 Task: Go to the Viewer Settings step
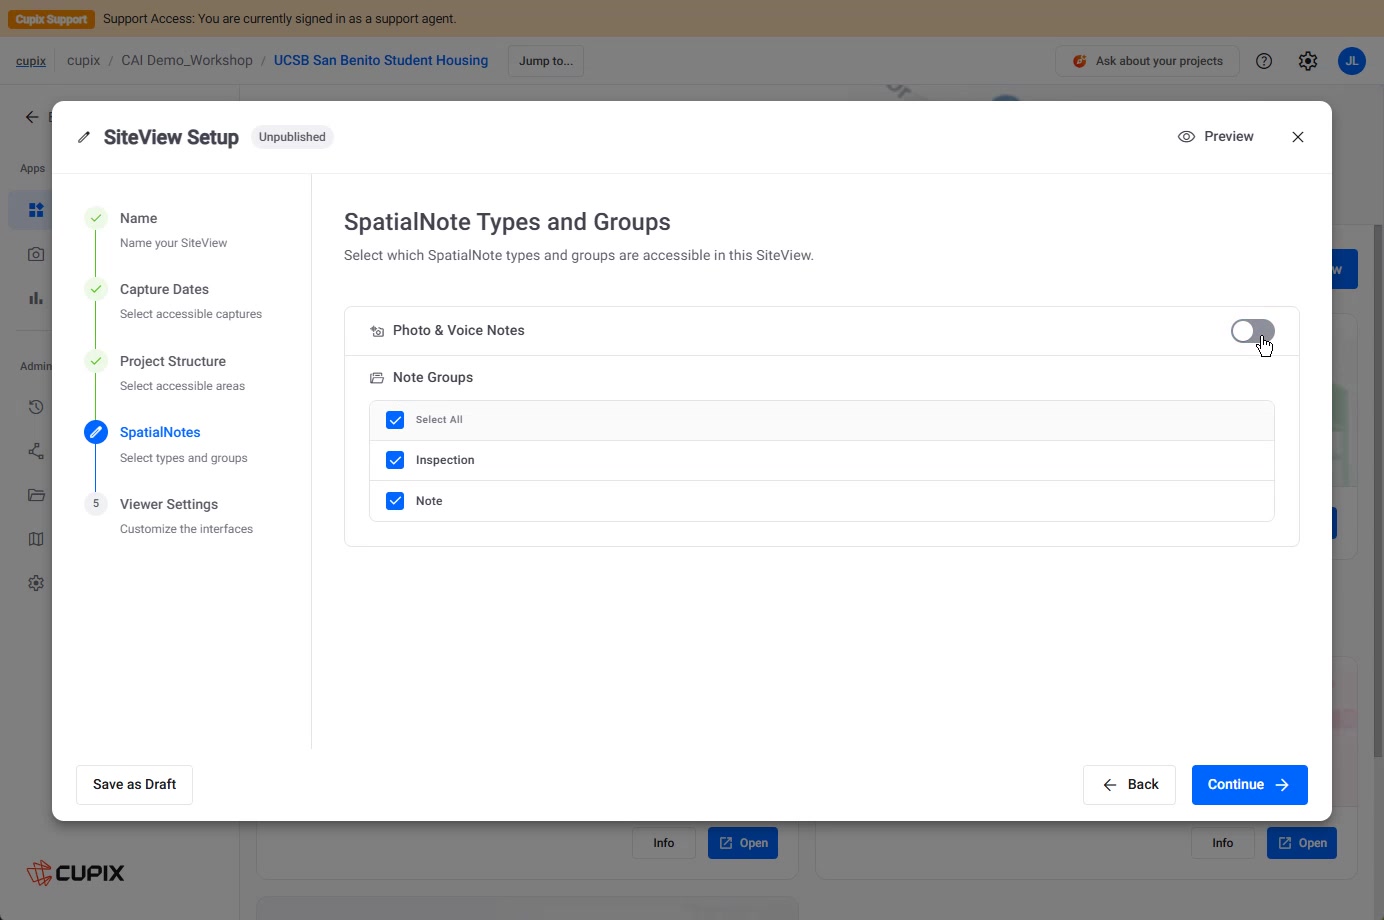point(169,504)
